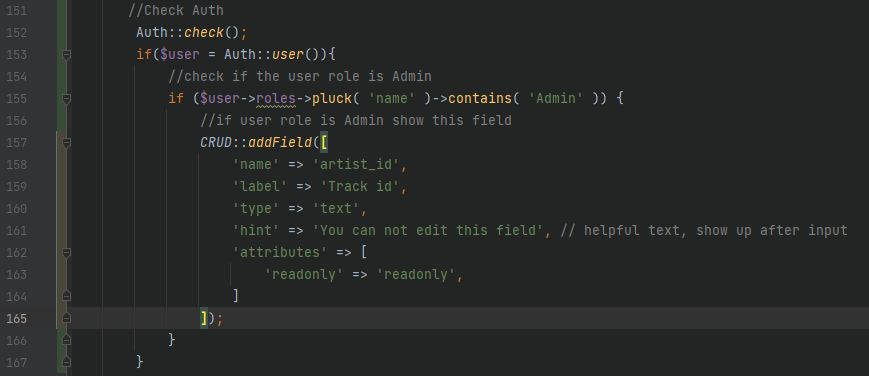The height and width of the screenshot is (376, 869).
Task: Click the Auth::check() call on line 152
Action: [188, 33]
